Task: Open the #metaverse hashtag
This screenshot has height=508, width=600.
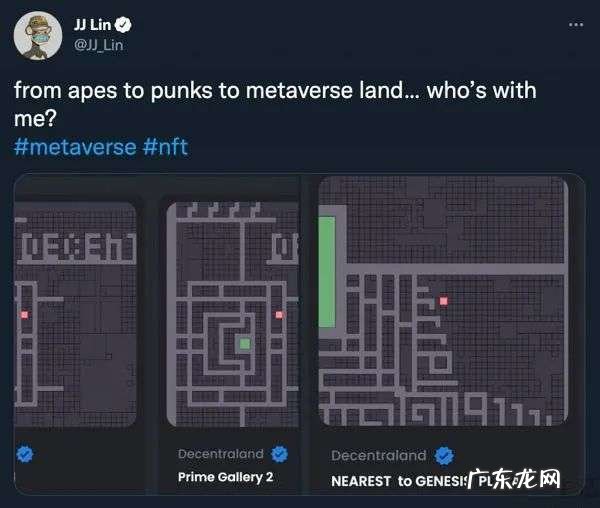Action: coord(75,147)
